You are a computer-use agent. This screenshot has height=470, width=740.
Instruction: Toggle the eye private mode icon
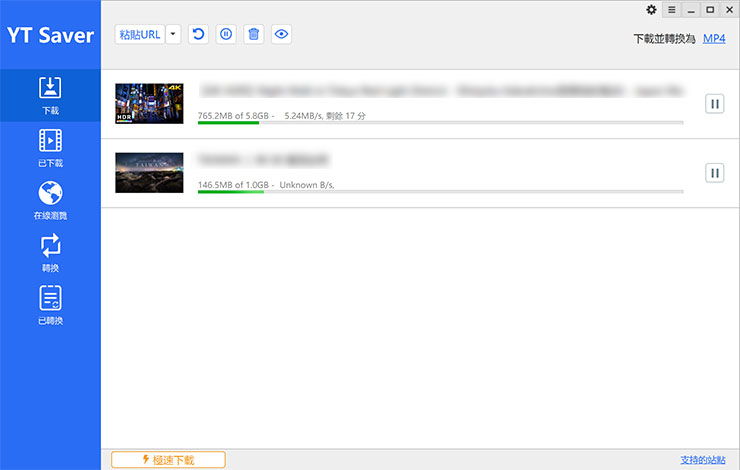(281, 34)
